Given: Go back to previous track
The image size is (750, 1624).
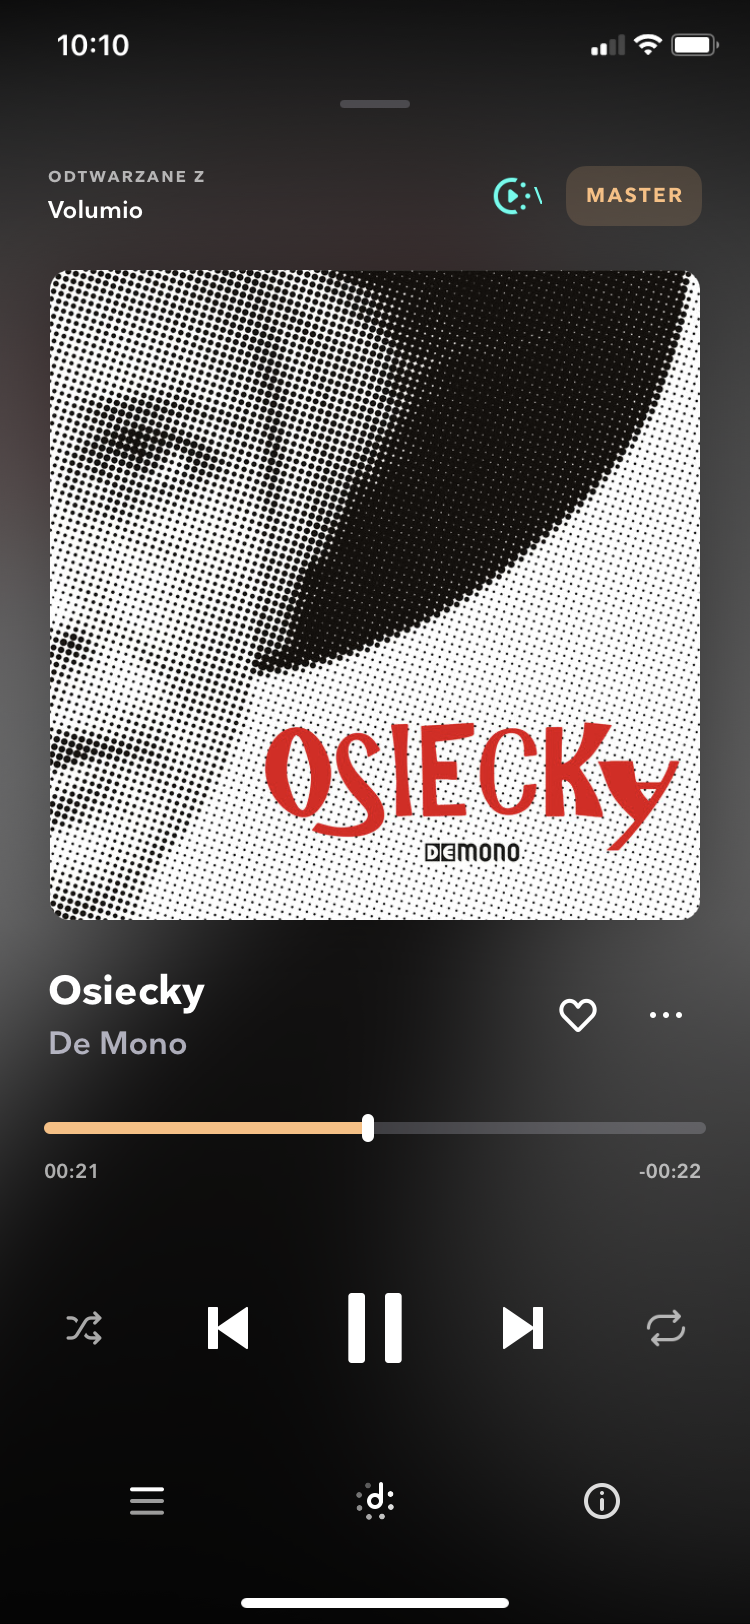Looking at the screenshot, I should point(228,1328).
